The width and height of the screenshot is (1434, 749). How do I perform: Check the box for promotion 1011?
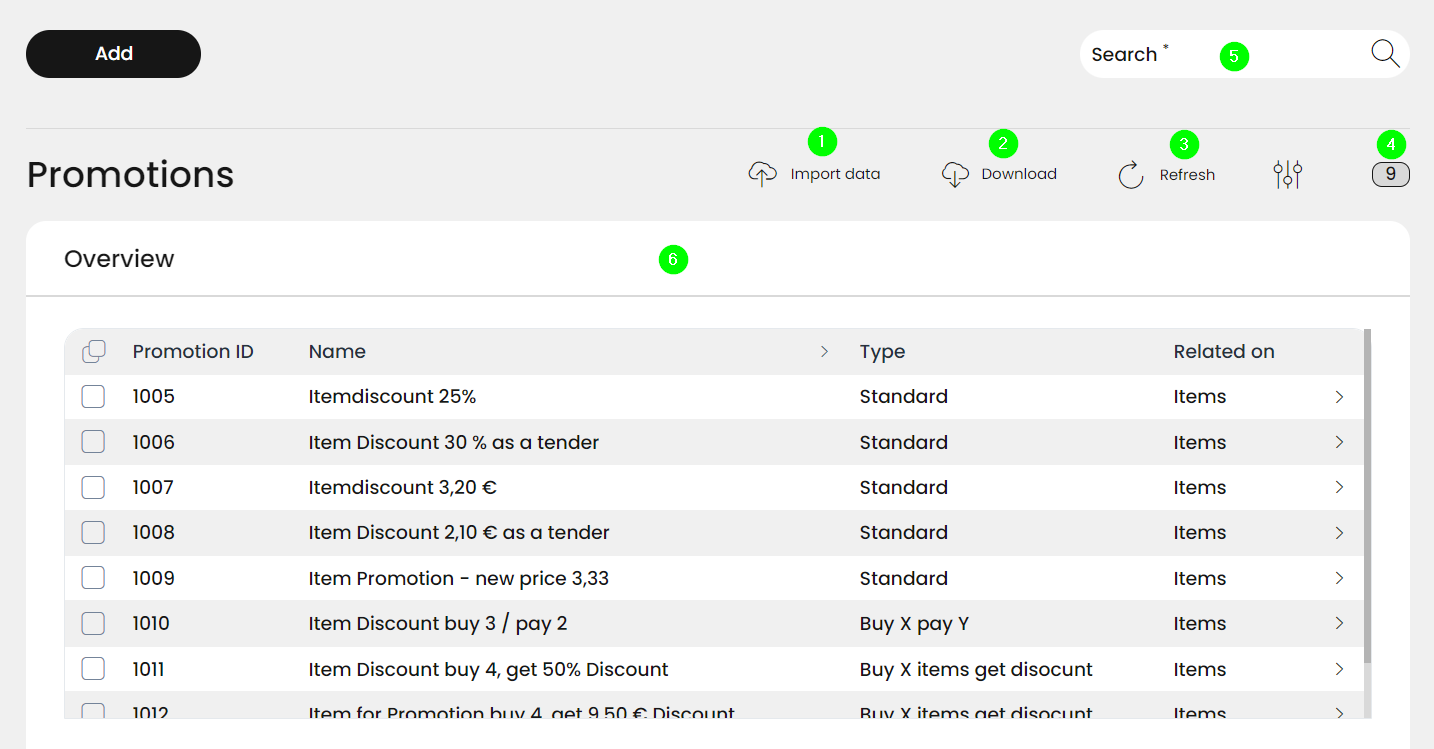(93, 669)
